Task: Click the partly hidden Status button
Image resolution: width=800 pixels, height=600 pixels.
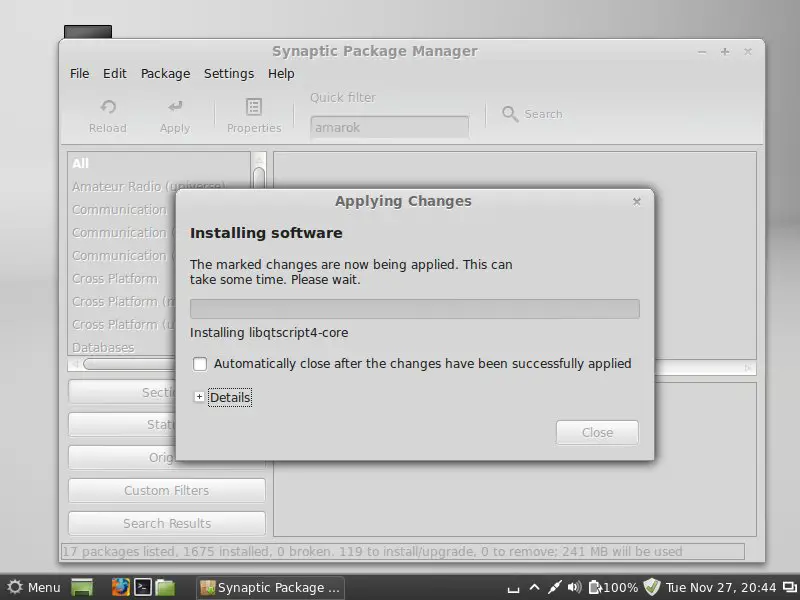Action: coord(122,424)
